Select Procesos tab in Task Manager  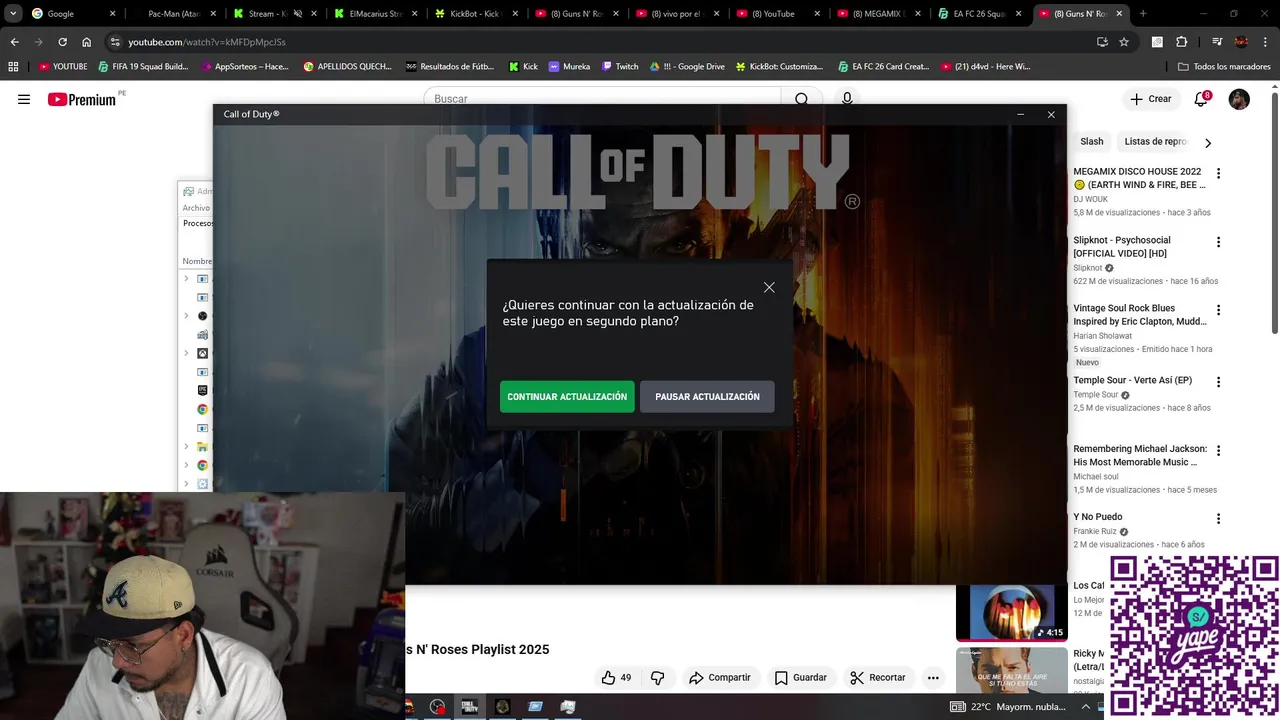197,223
